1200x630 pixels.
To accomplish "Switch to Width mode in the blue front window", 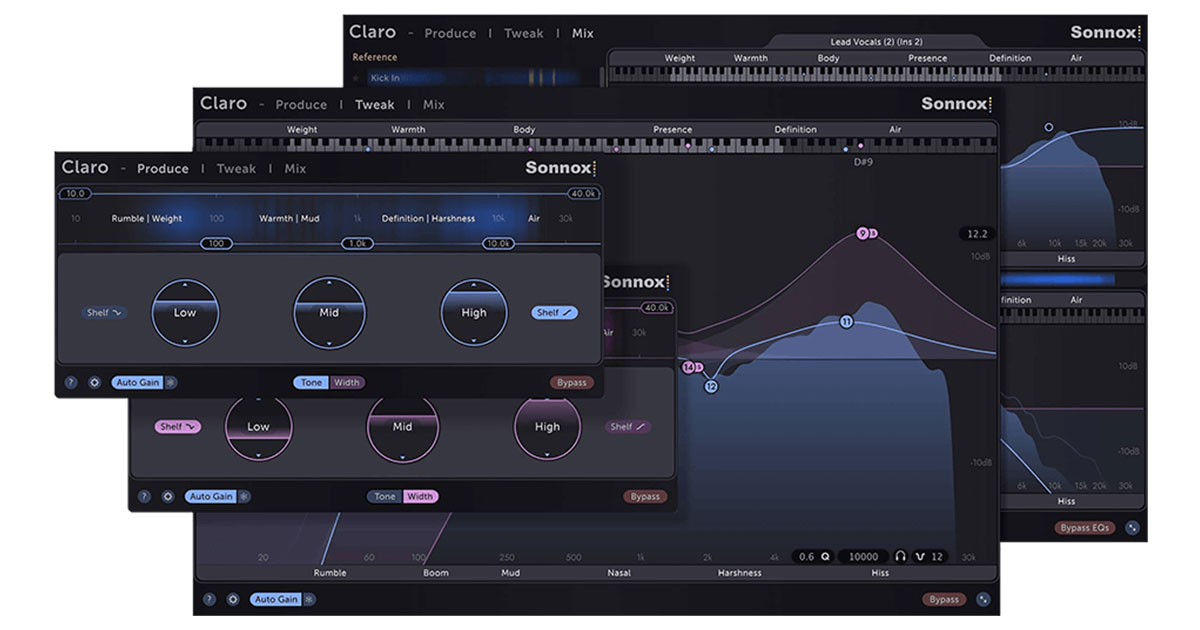I will 347,382.
